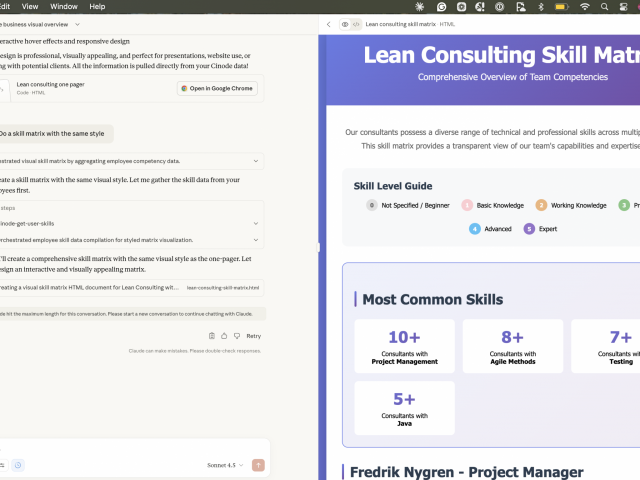Click the Retry button
Screen dimensions: 640x480
click(253, 336)
